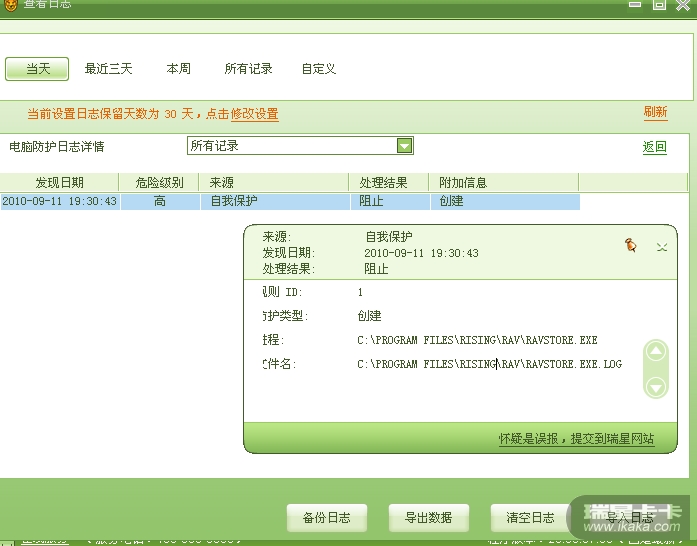The width and height of the screenshot is (697, 546).
Task: Click the RAVSTORE.EXE process path text
Action: coord(477,340)
